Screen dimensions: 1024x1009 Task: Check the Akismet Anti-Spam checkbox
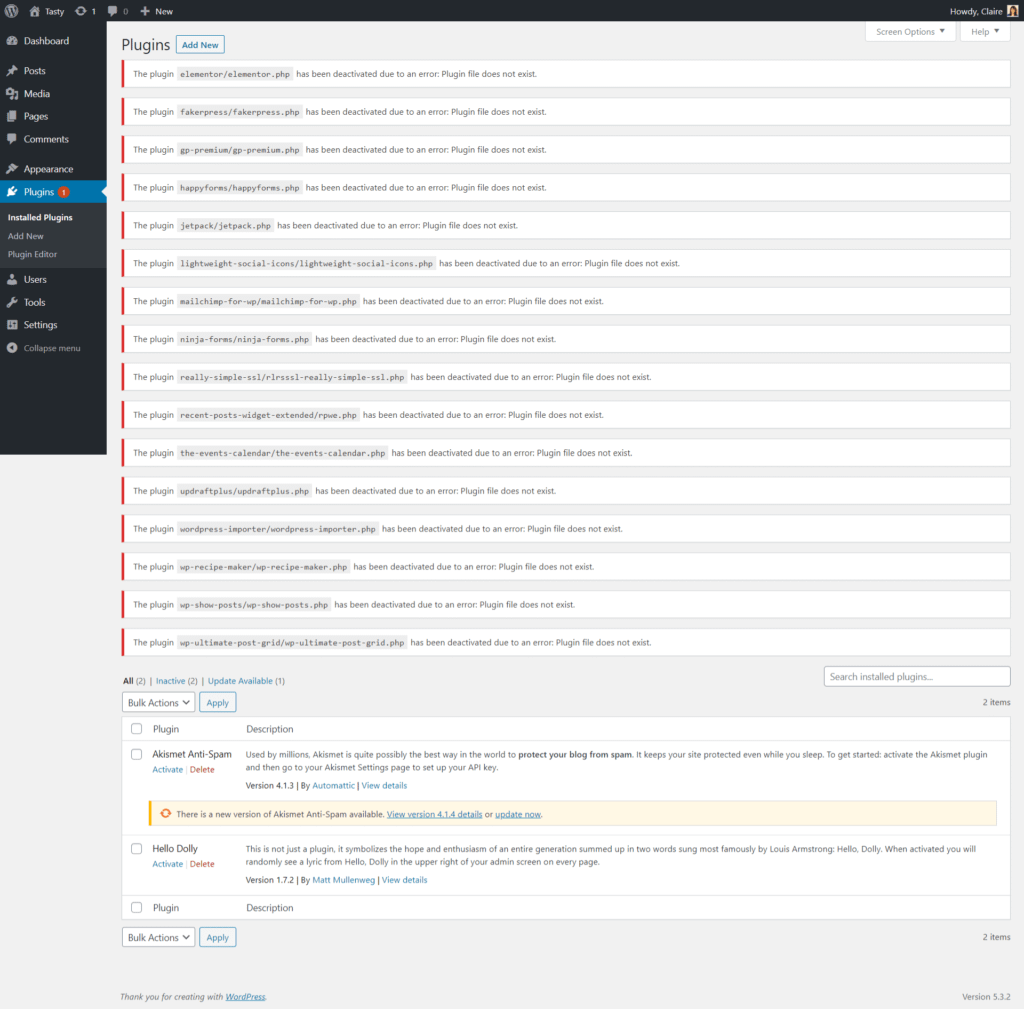[137, 754]
